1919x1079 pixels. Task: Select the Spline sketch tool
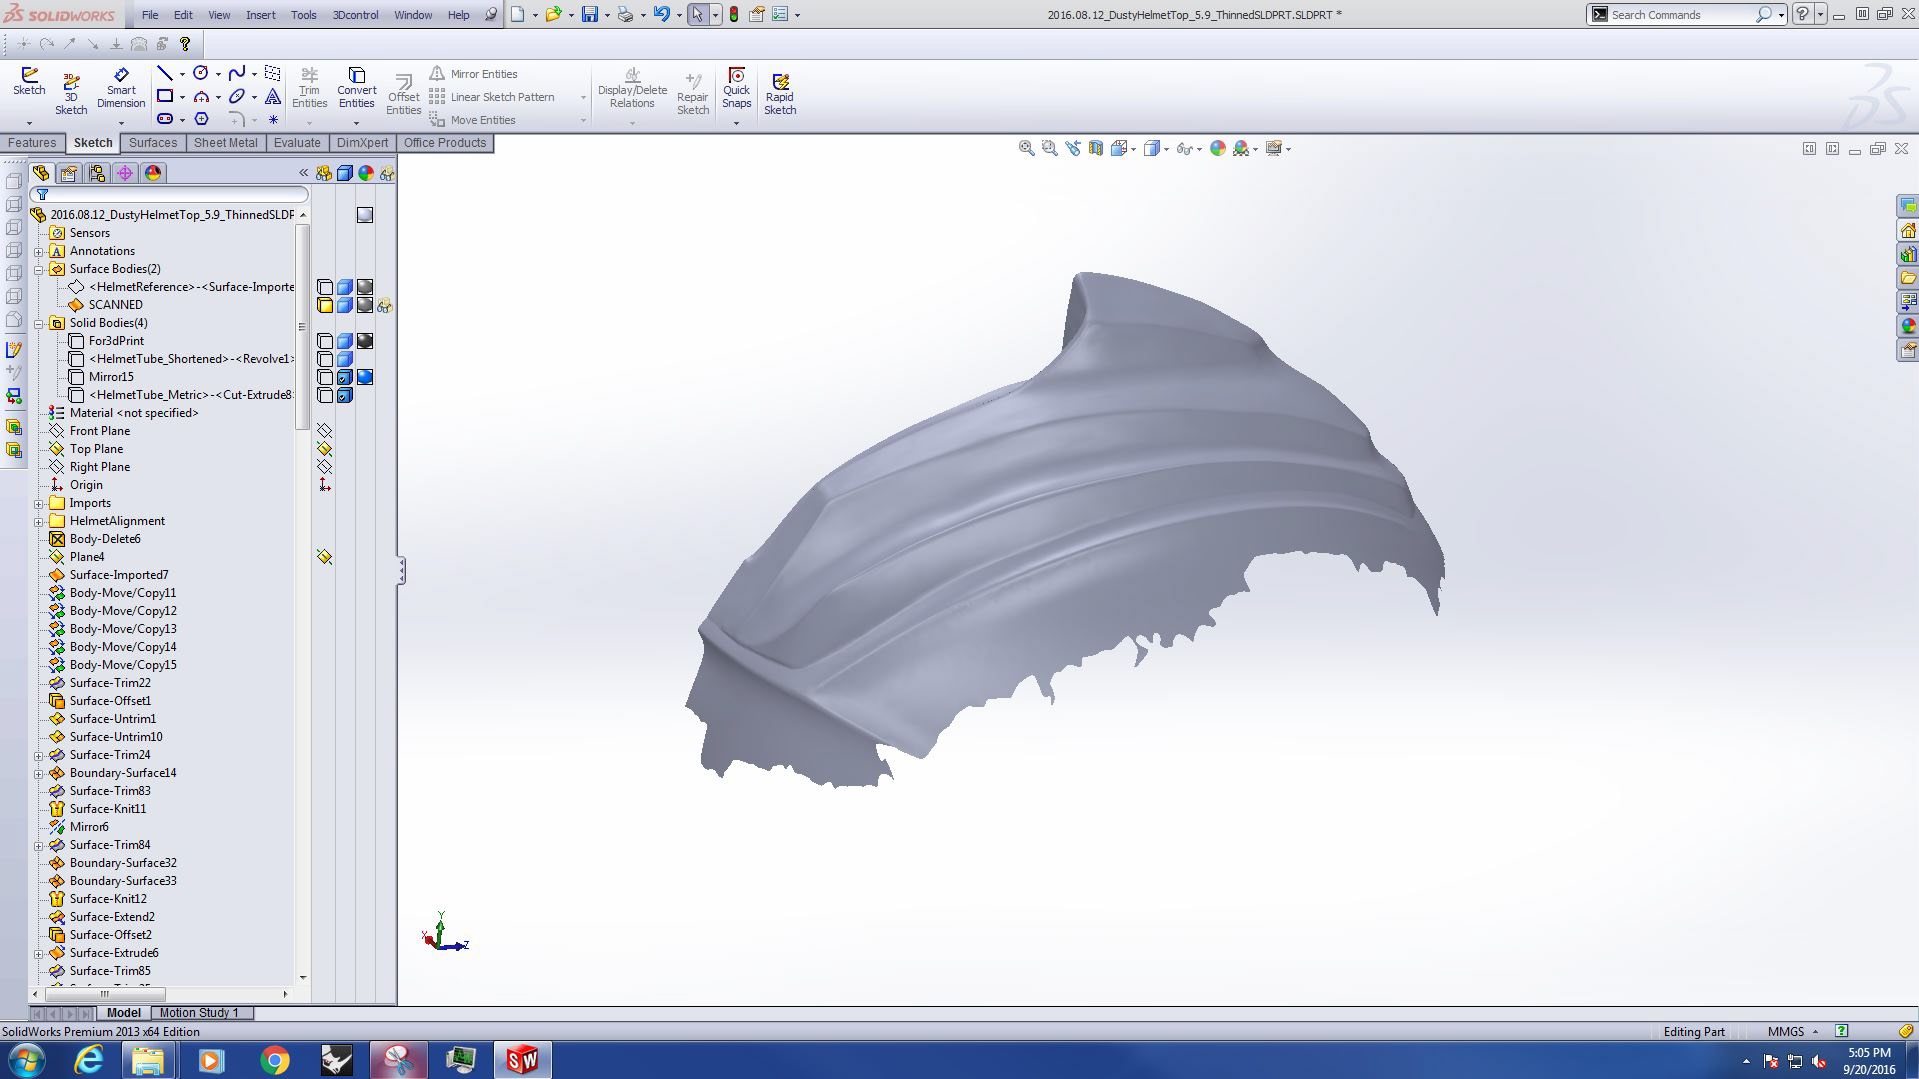pyautogui.click(x=237, y=73)
